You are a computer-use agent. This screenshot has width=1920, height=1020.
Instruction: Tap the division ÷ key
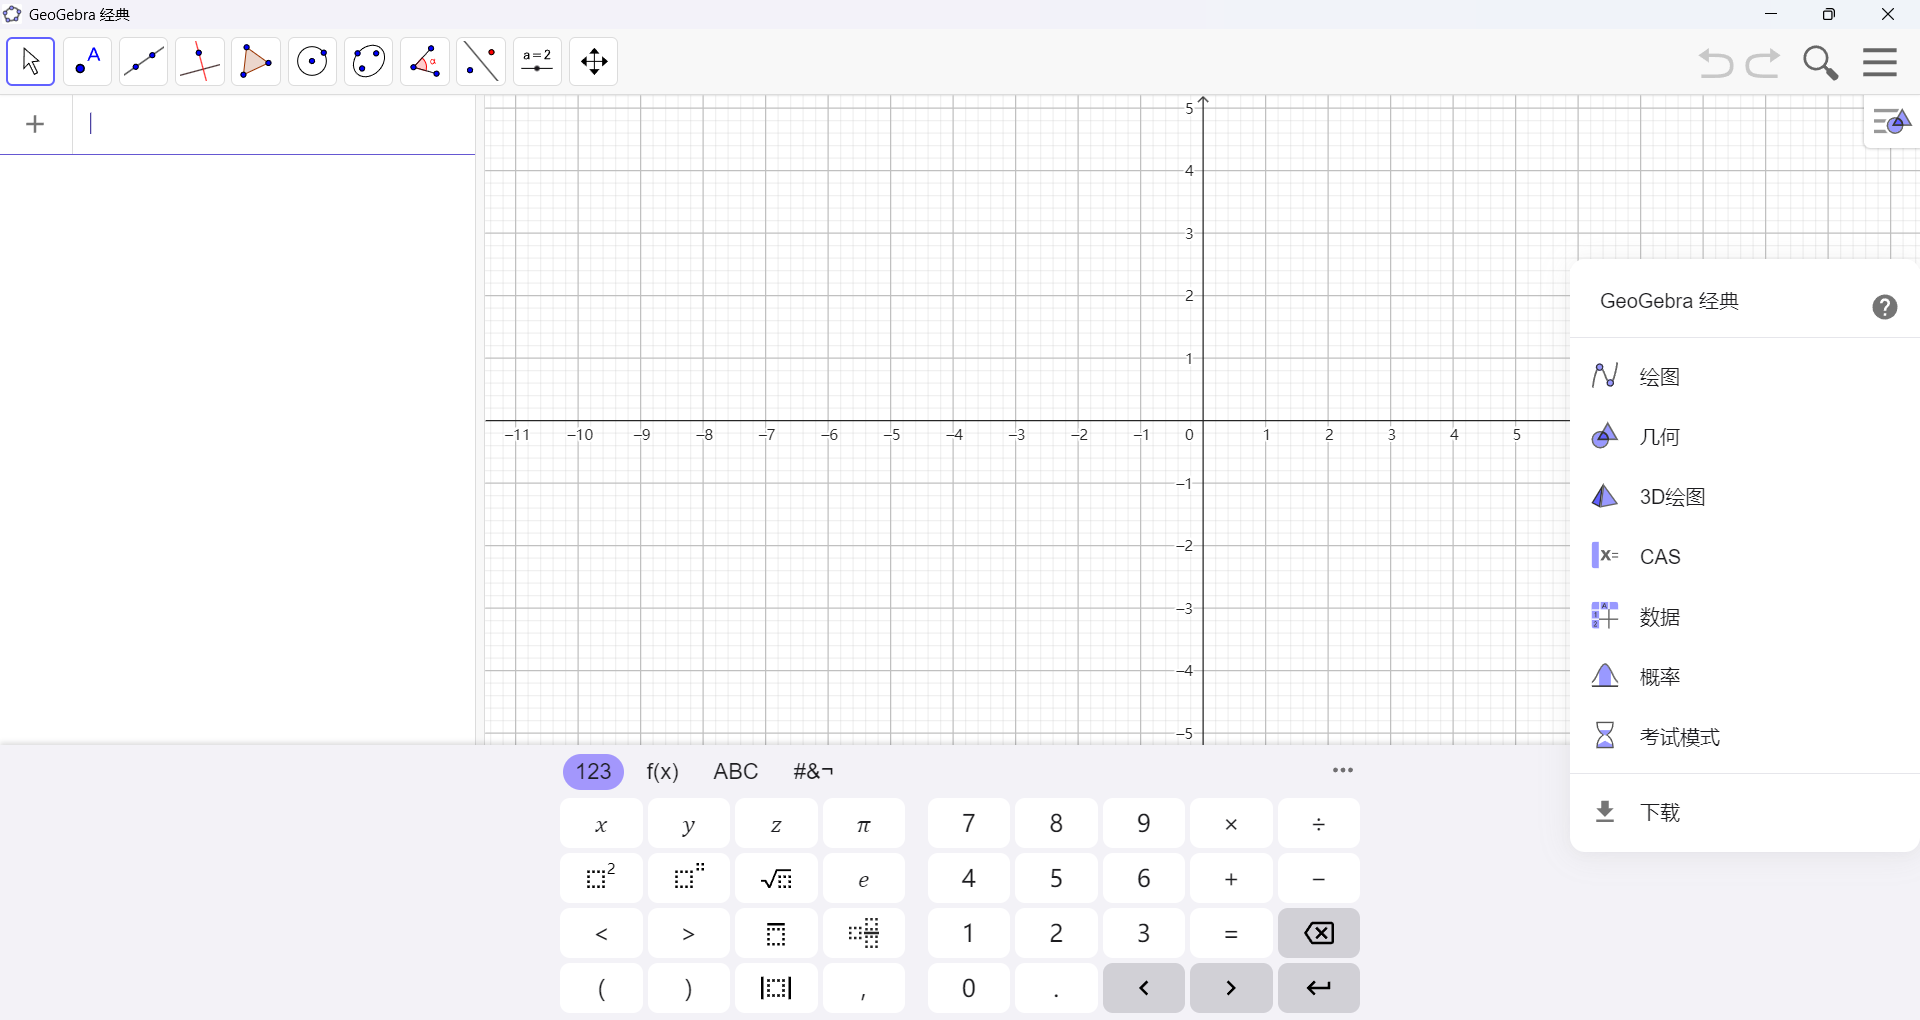pyautogui.click(x=1319, y=824)
